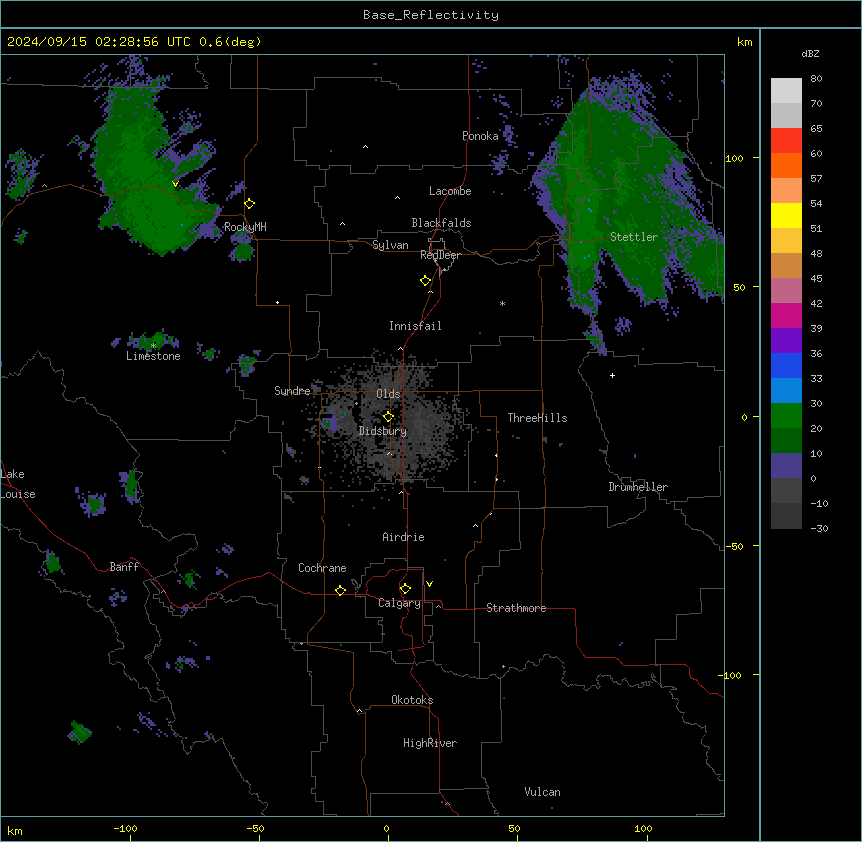
Task: Click the RockyMH label
Action: coord(245,227)
